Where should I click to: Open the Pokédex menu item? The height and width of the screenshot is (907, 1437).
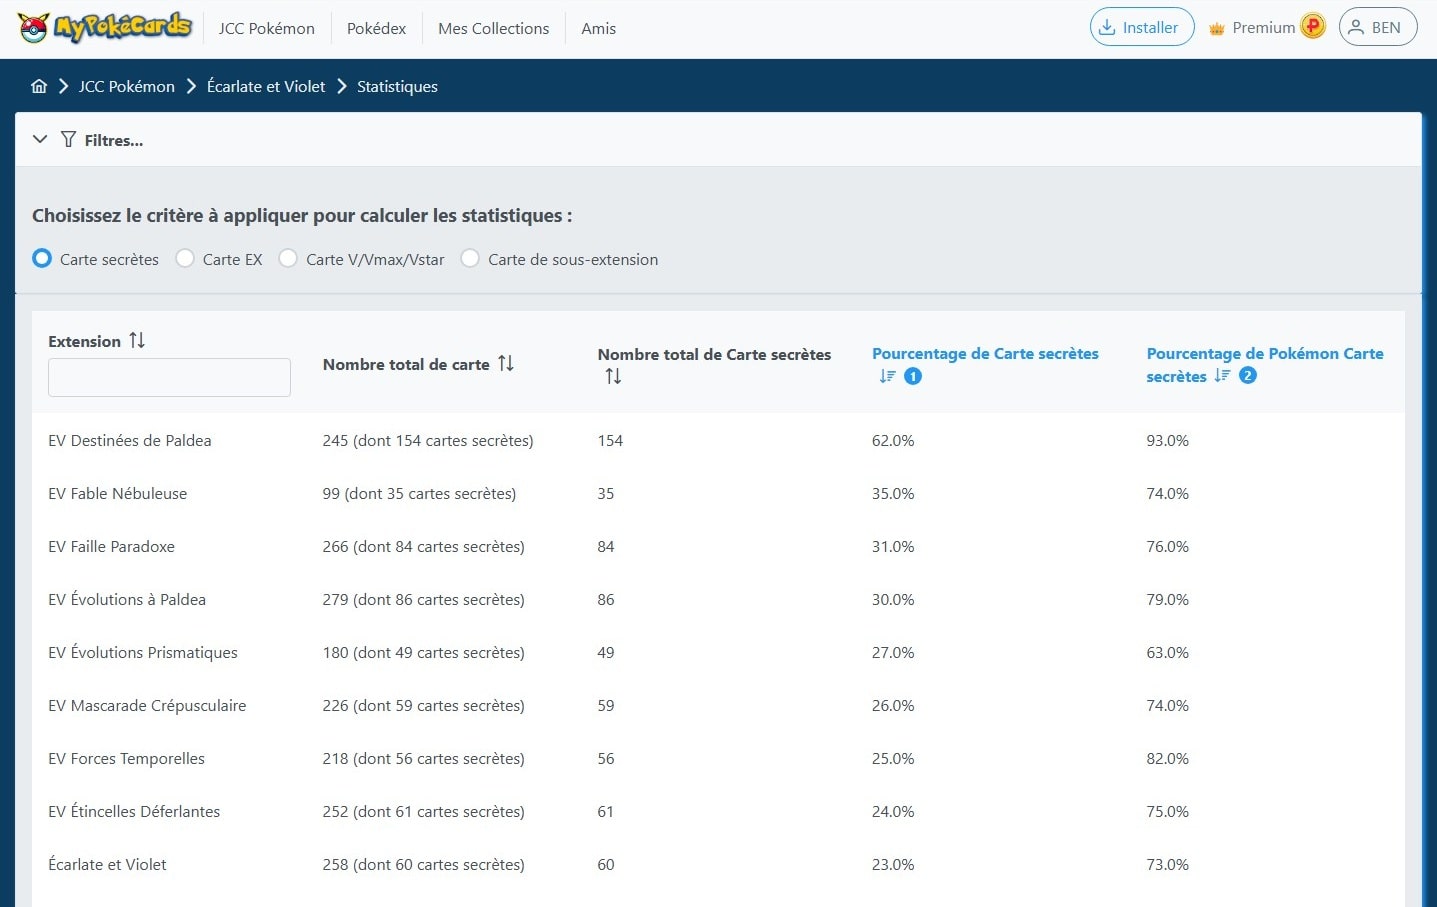click(x=376, y=28)
